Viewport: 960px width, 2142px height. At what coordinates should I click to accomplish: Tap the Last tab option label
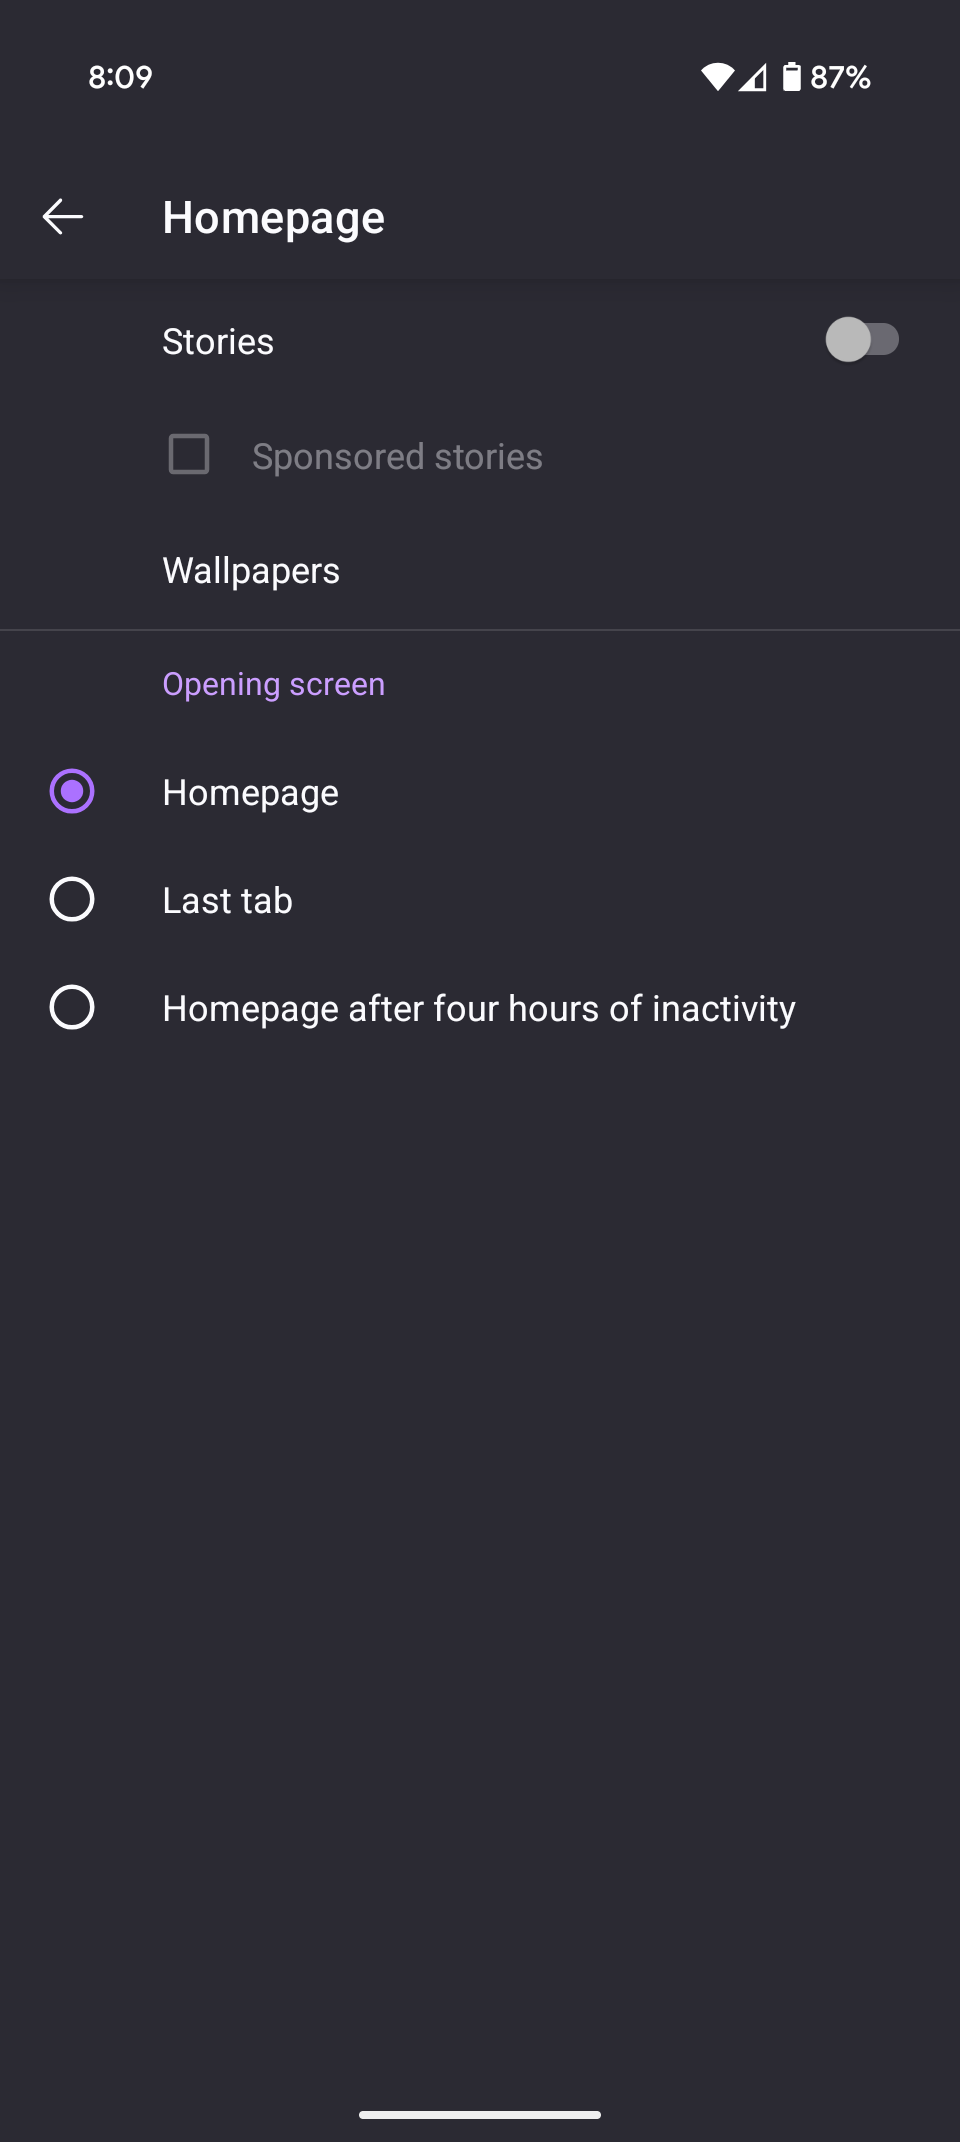point(228,901)
